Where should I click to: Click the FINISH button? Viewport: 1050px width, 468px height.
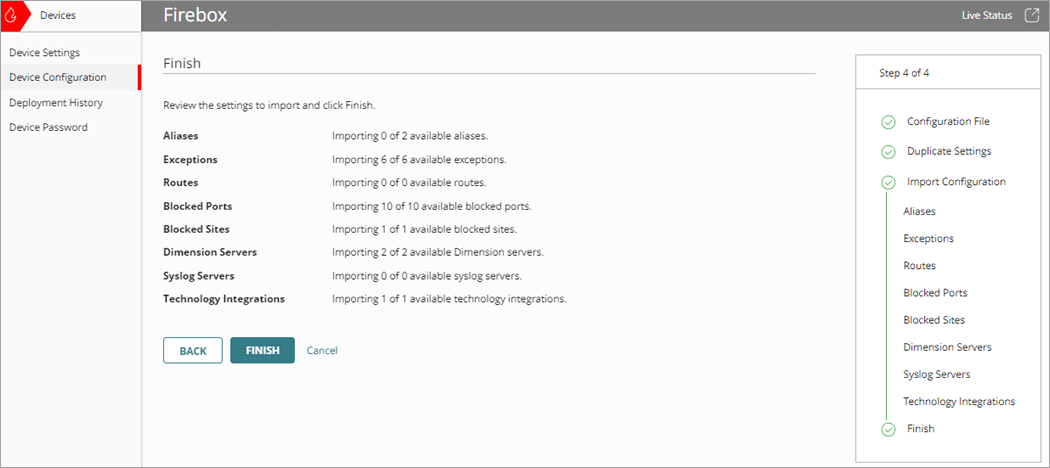262,350
